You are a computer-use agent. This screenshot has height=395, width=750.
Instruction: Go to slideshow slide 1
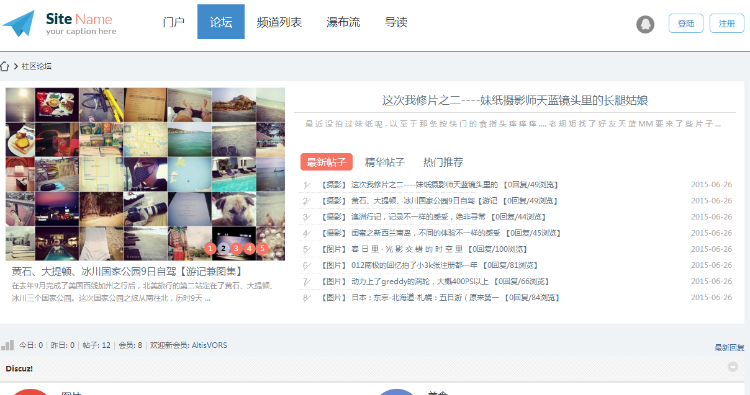point(210,248)
